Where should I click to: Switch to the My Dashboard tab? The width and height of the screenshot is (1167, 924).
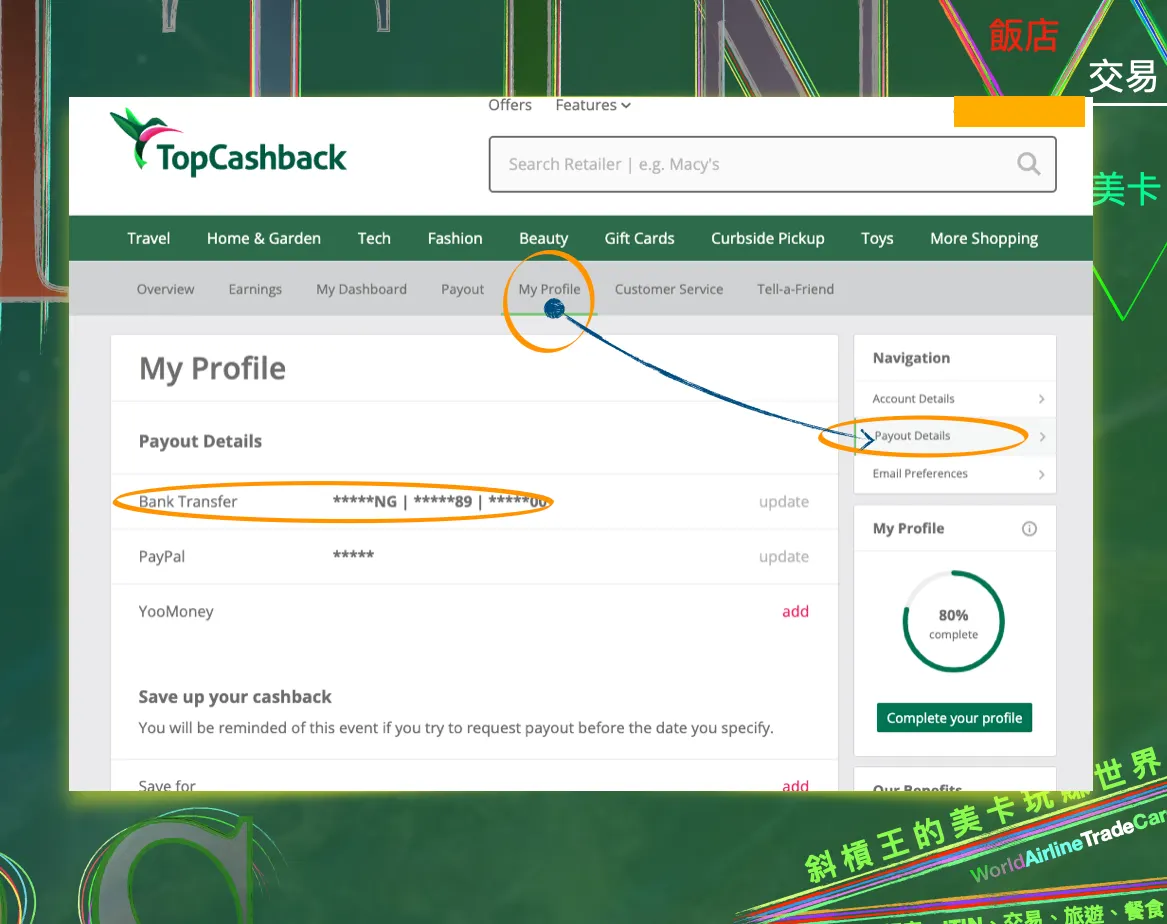[x=361, y=289]
